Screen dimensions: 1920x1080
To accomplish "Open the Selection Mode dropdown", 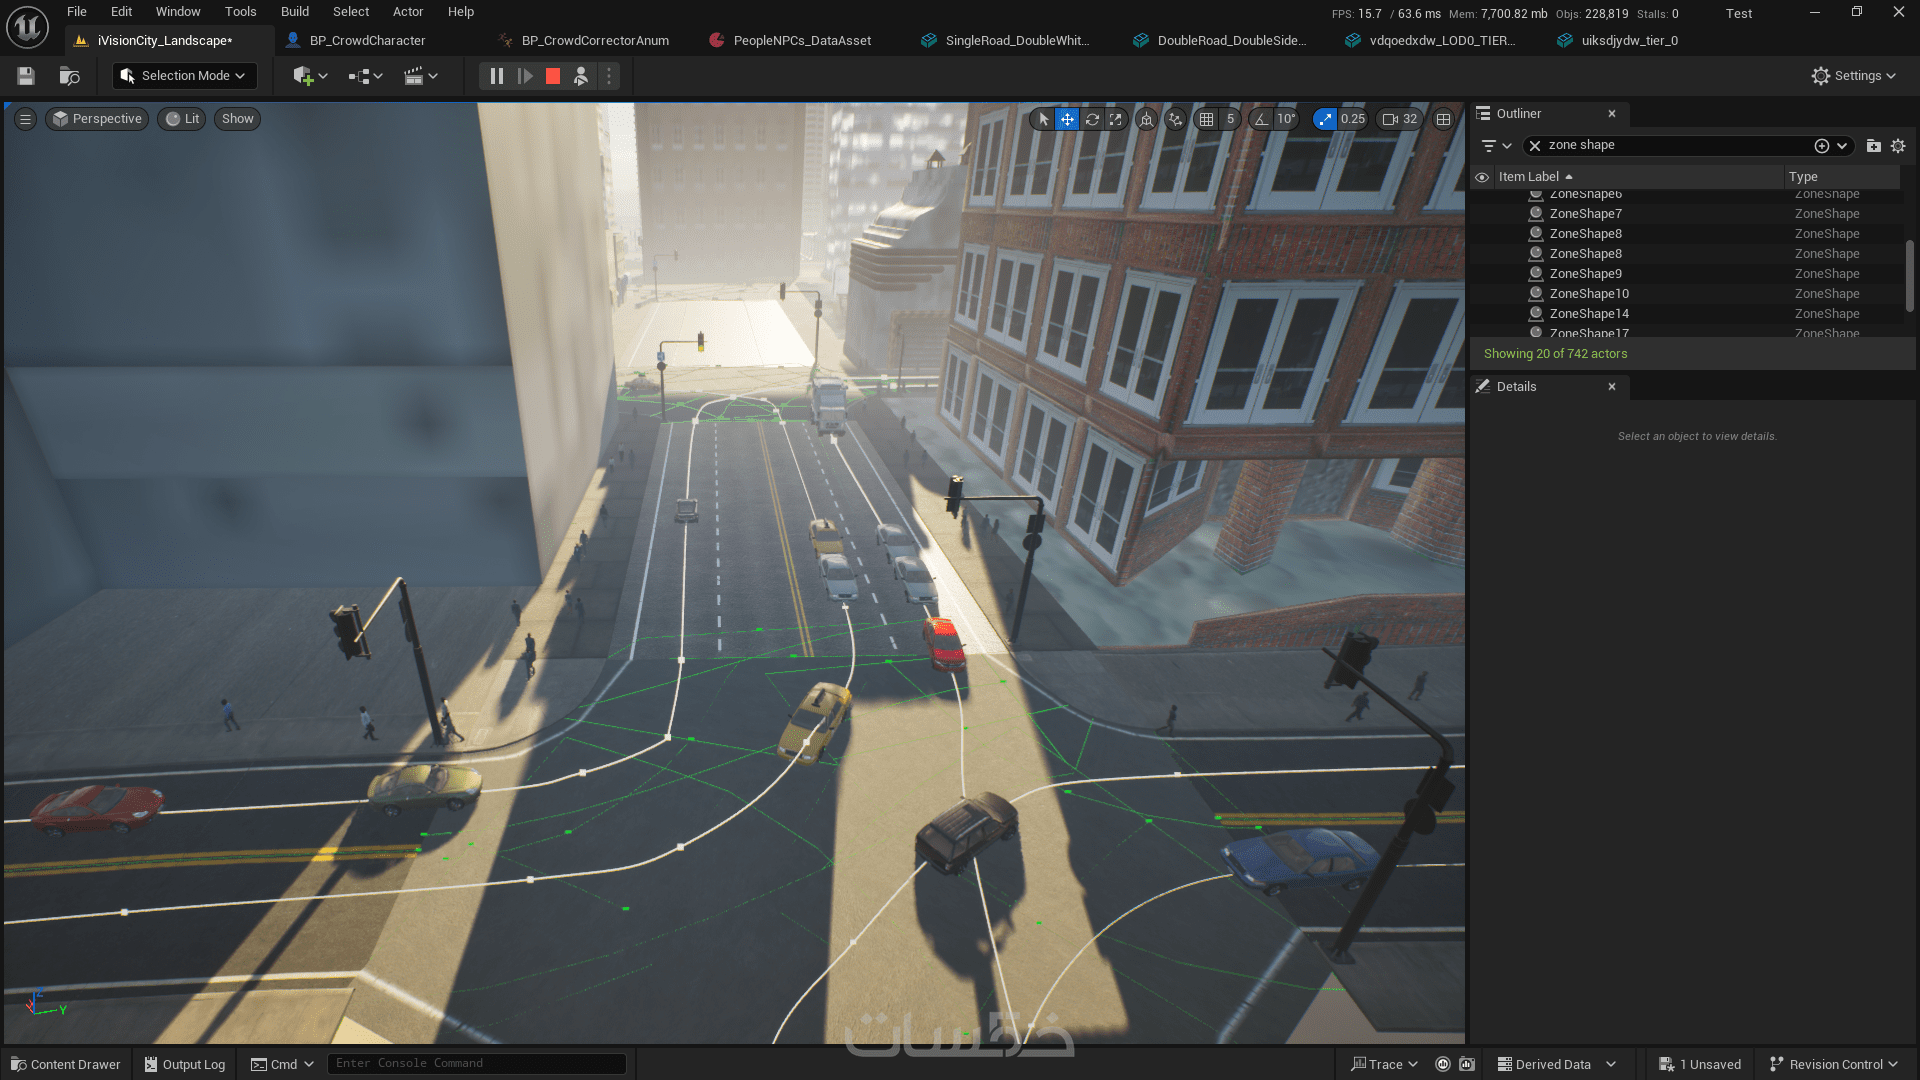I will coord(184,76).
